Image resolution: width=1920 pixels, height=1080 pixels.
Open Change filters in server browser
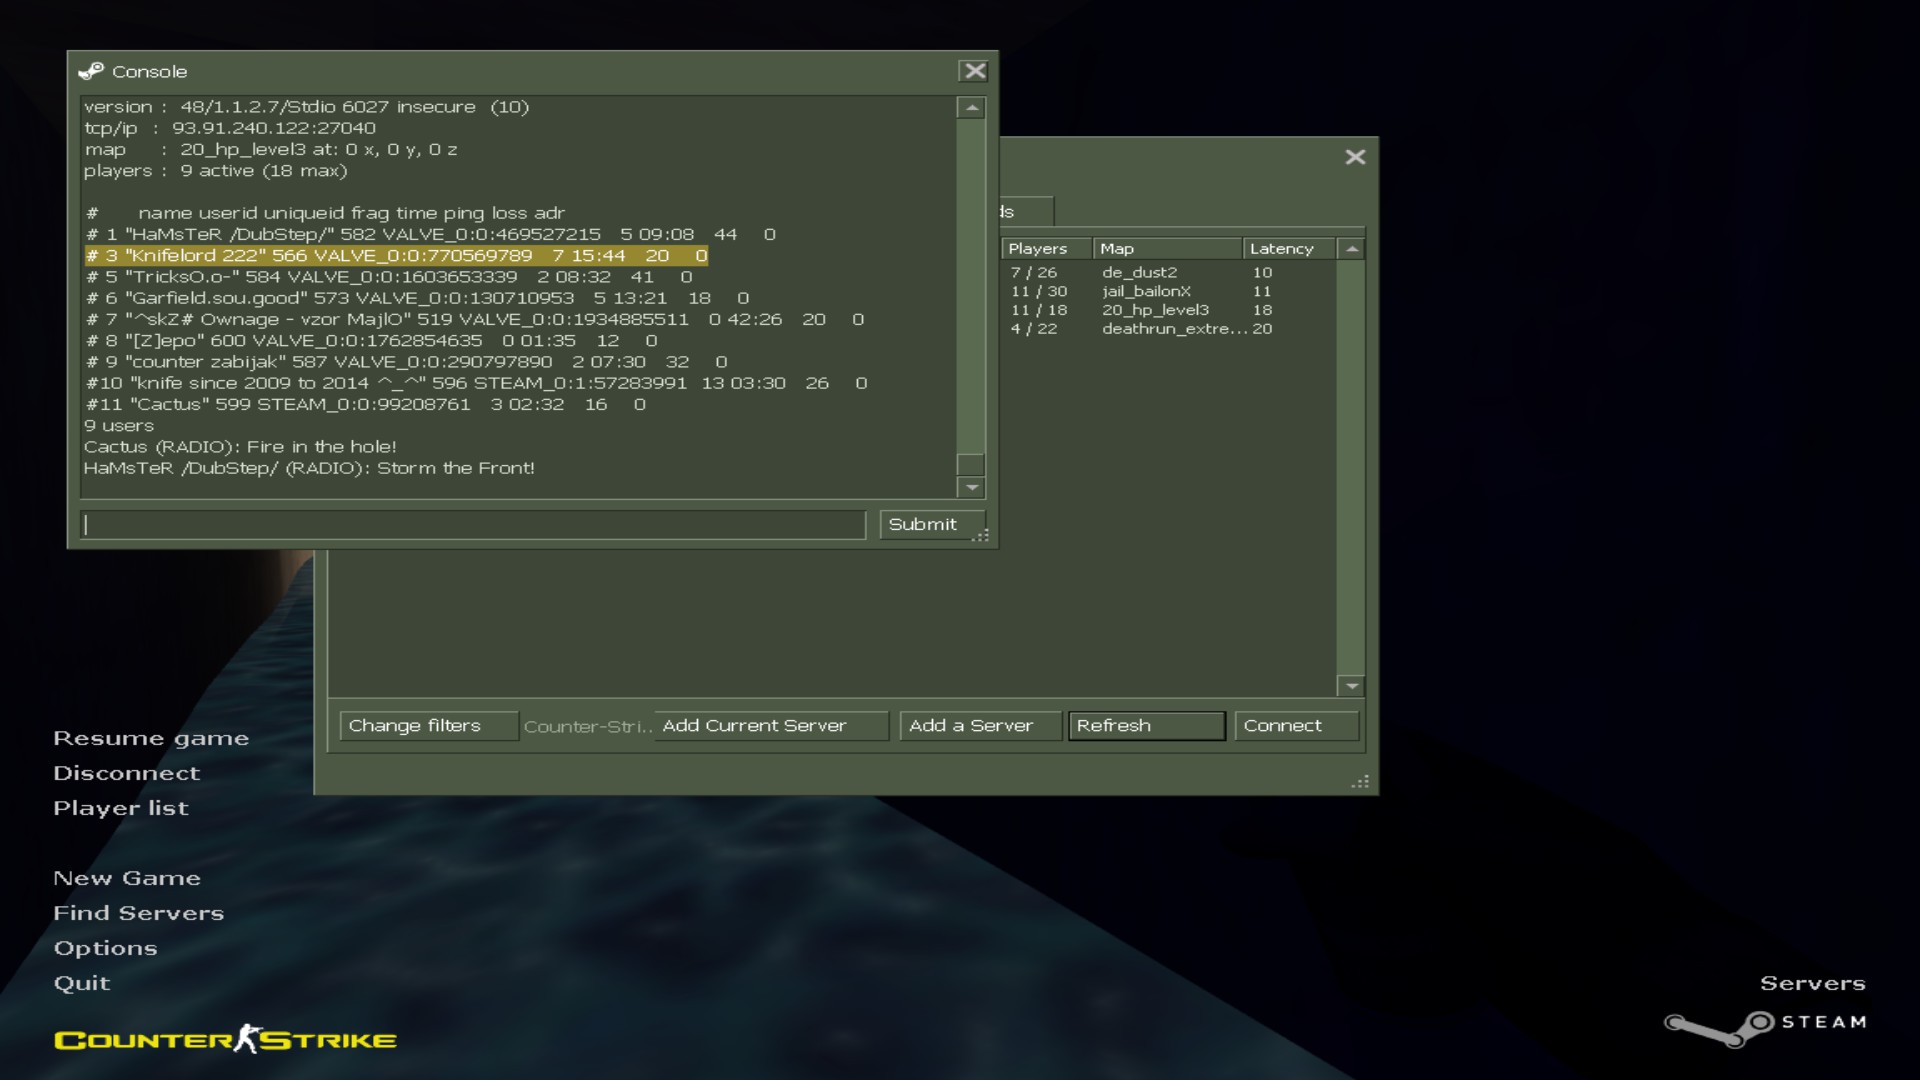[x=429, y=726]
